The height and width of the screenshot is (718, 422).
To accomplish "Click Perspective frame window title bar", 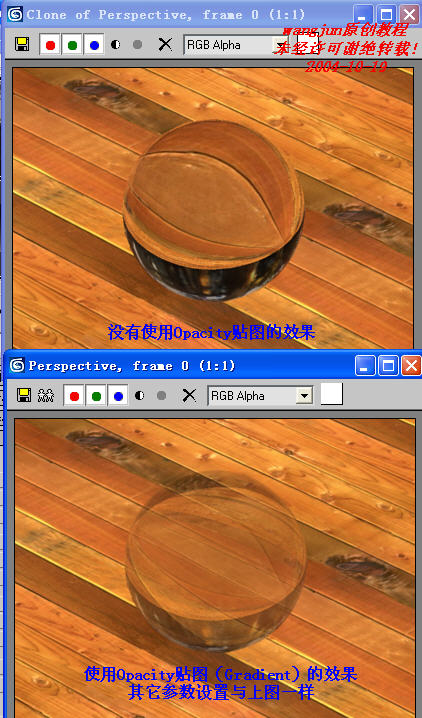I will [x=181, y=365].
